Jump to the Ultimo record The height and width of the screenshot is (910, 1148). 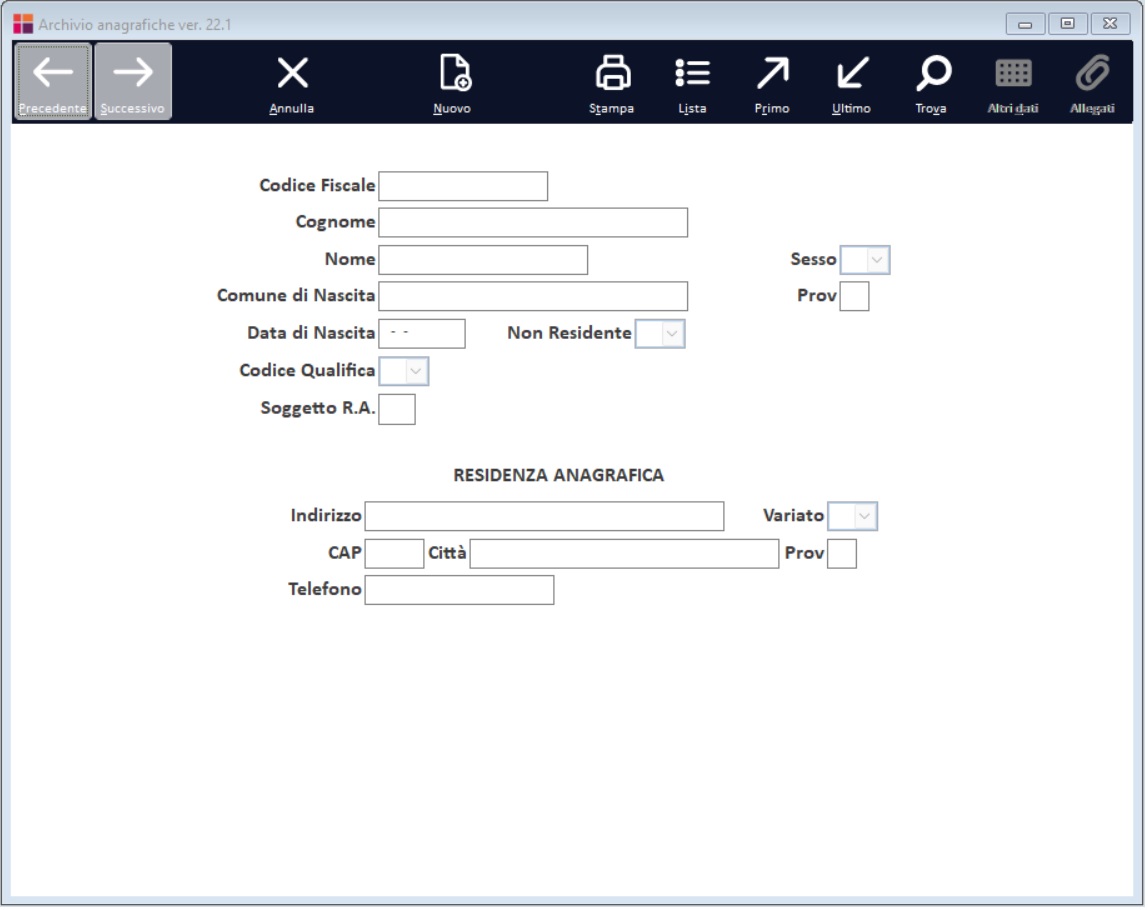pyautogui.click(x=853, y=84)
